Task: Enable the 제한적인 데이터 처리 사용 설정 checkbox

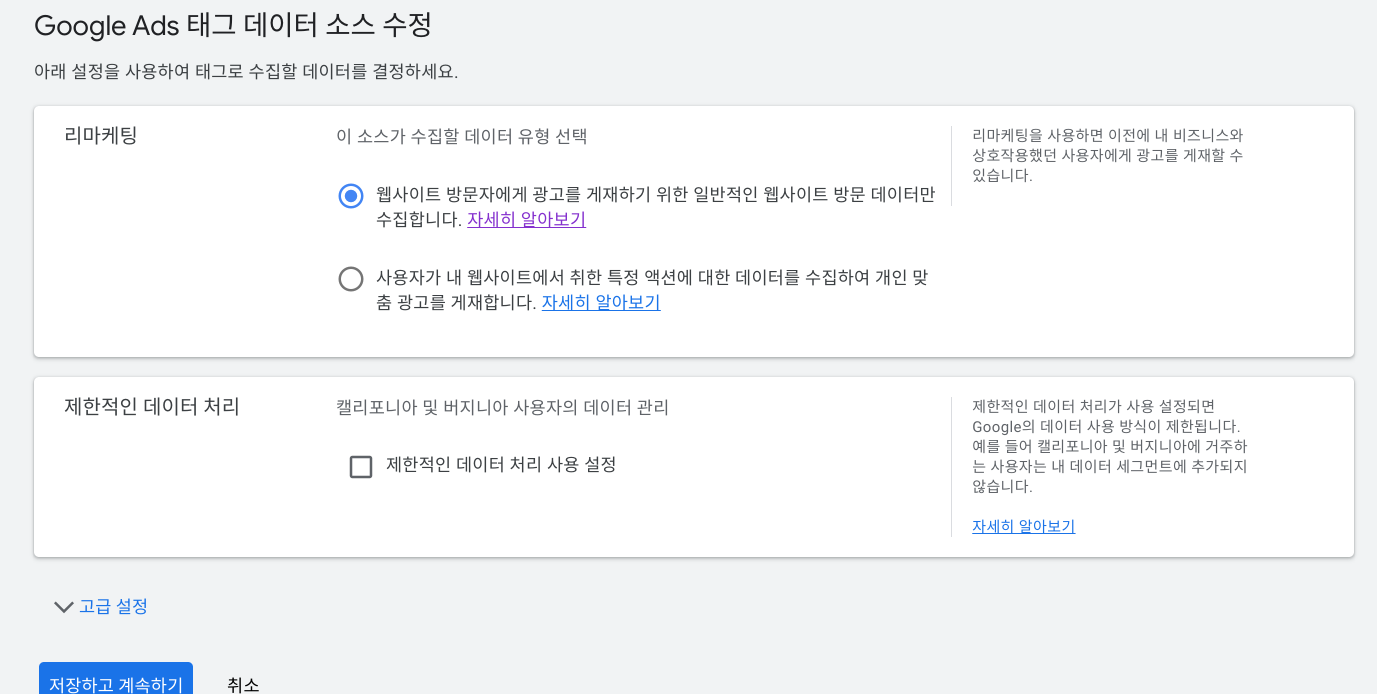Action: (x=361, y=466)
